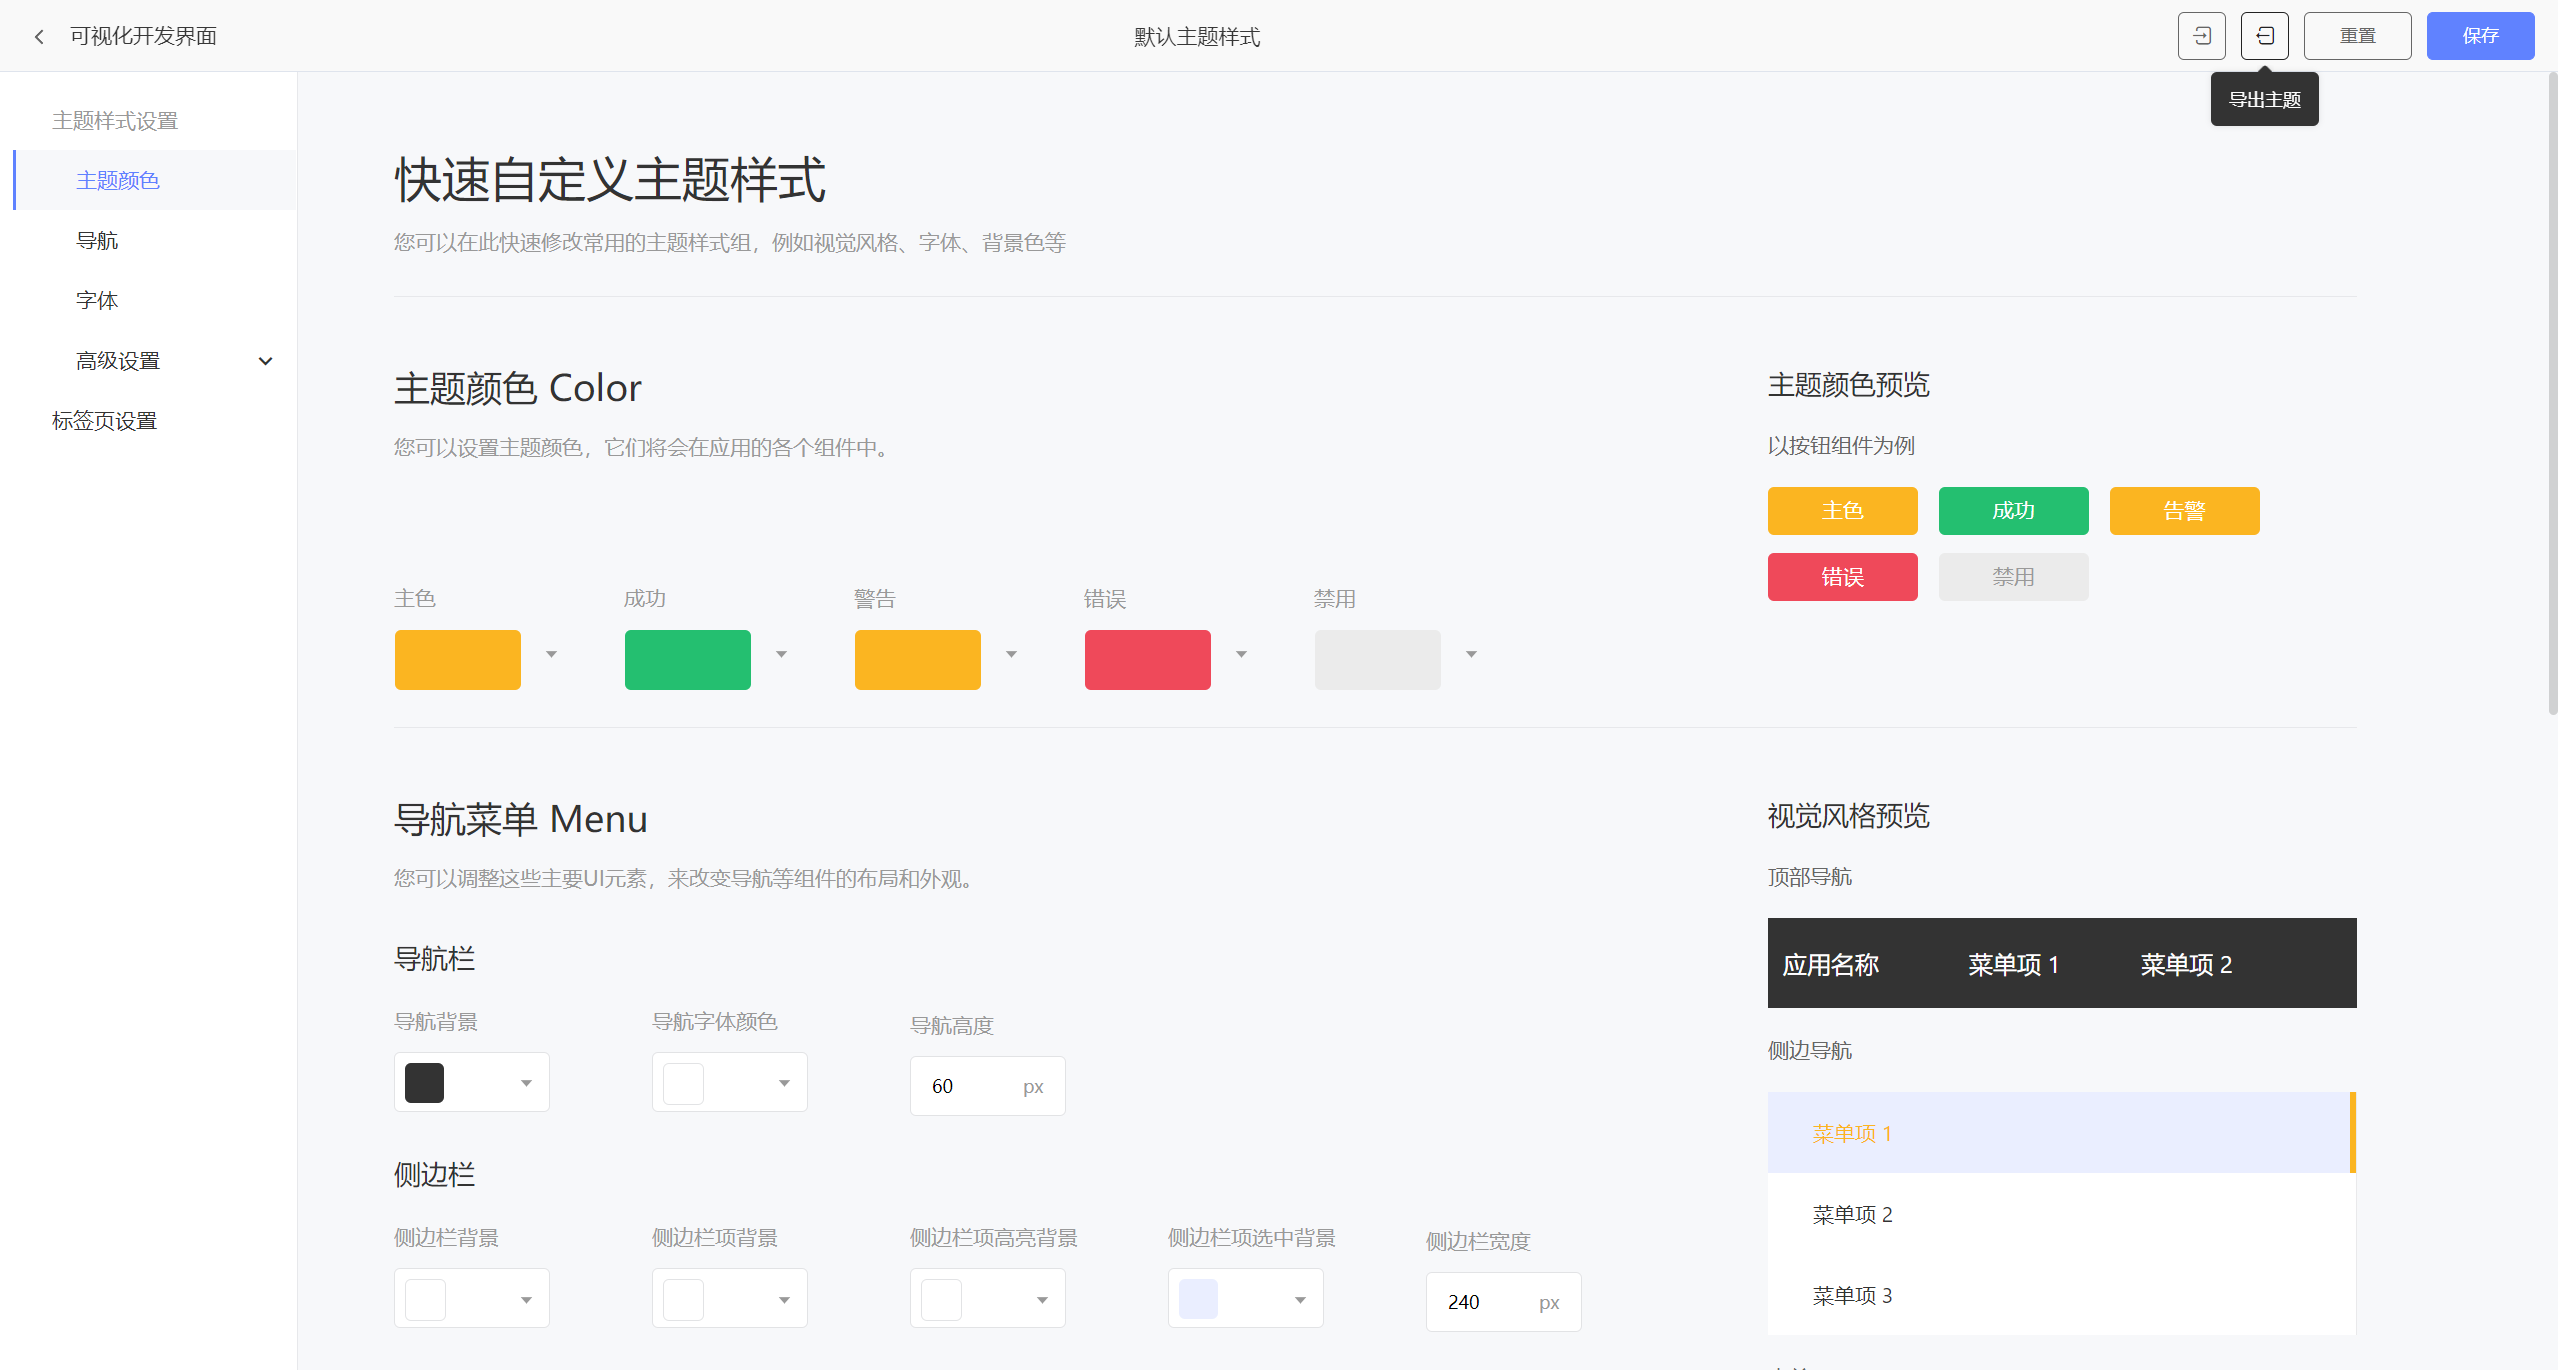The width and height of the screenshot is (2558, 1370).
Task: Open the 侧边栏背景 color picker dropdown
Action: [x=472, y=1298]
